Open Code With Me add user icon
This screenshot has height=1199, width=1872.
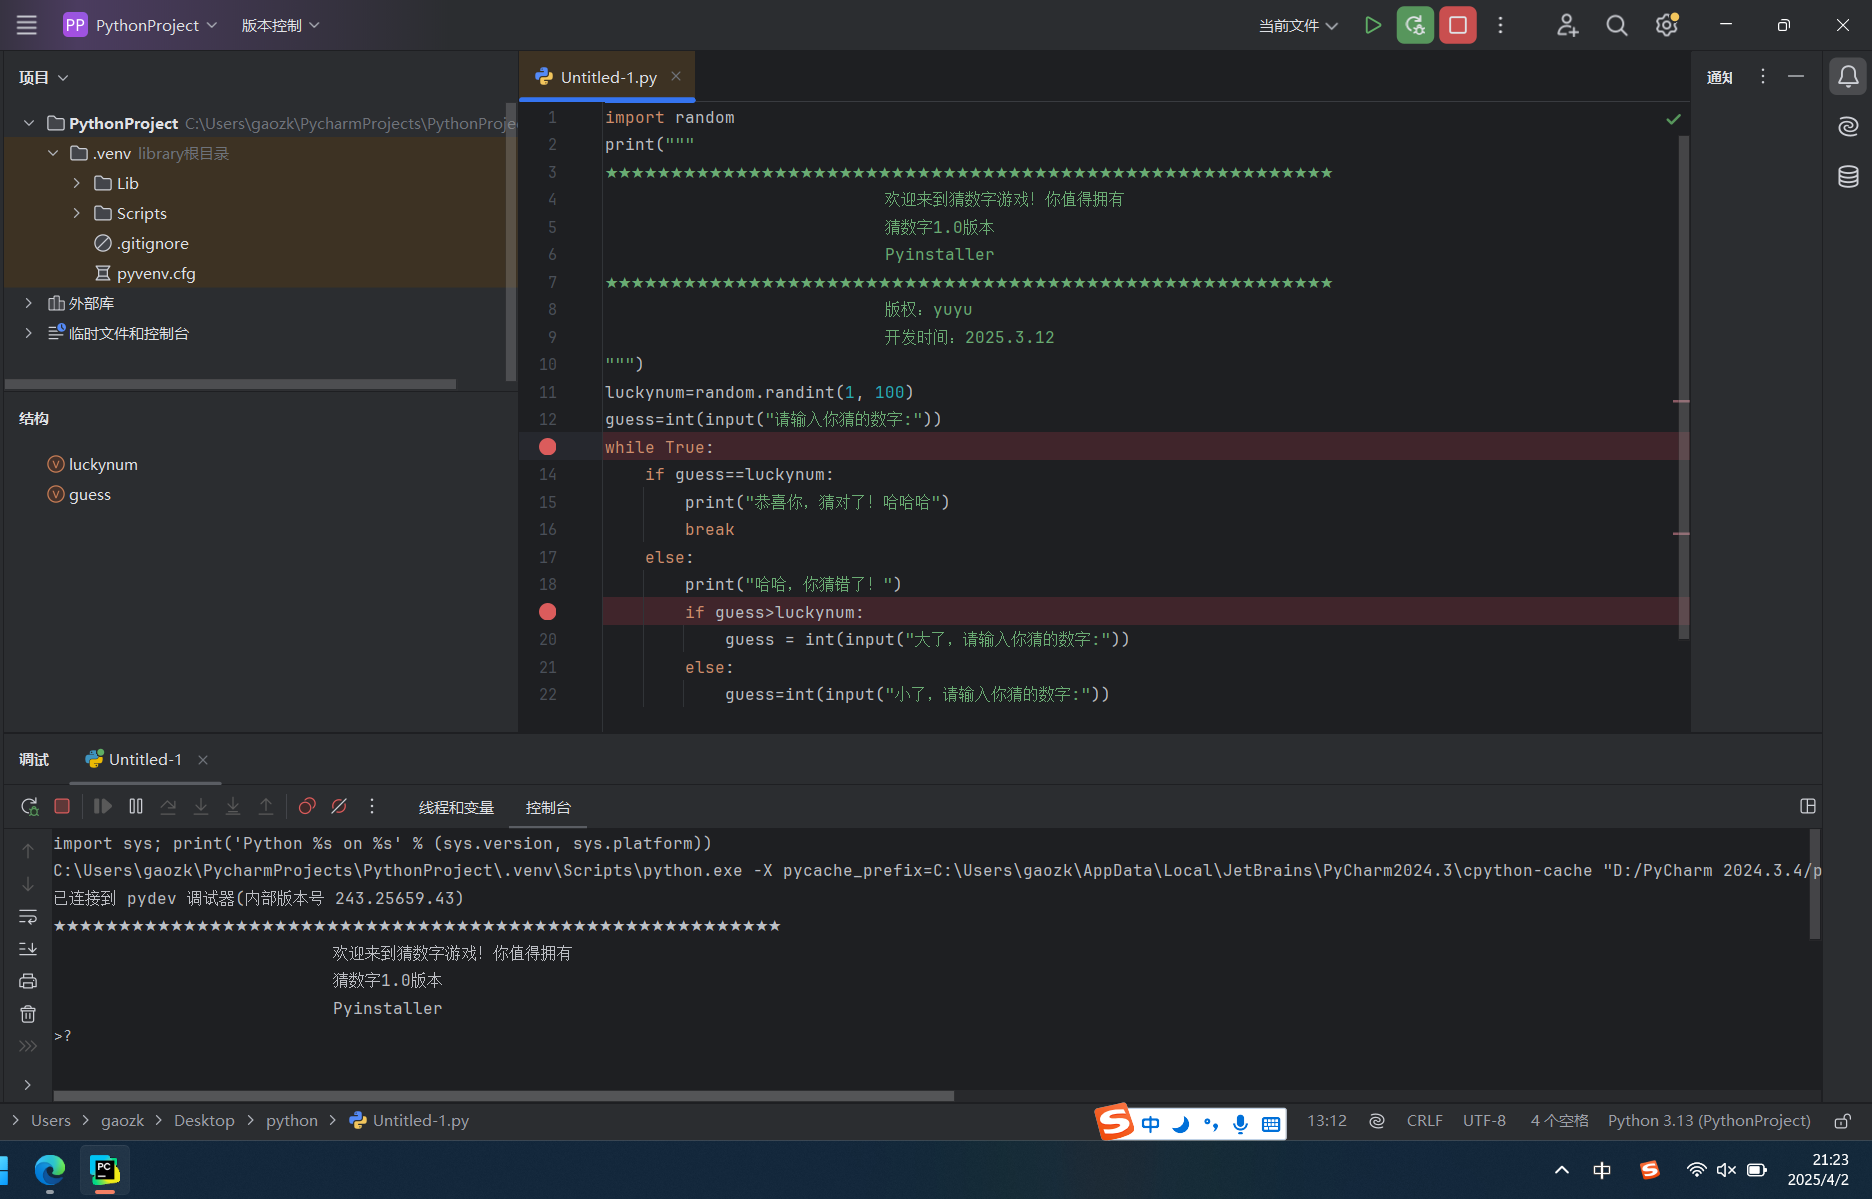pyautogui.click(x=1567, y=25)
